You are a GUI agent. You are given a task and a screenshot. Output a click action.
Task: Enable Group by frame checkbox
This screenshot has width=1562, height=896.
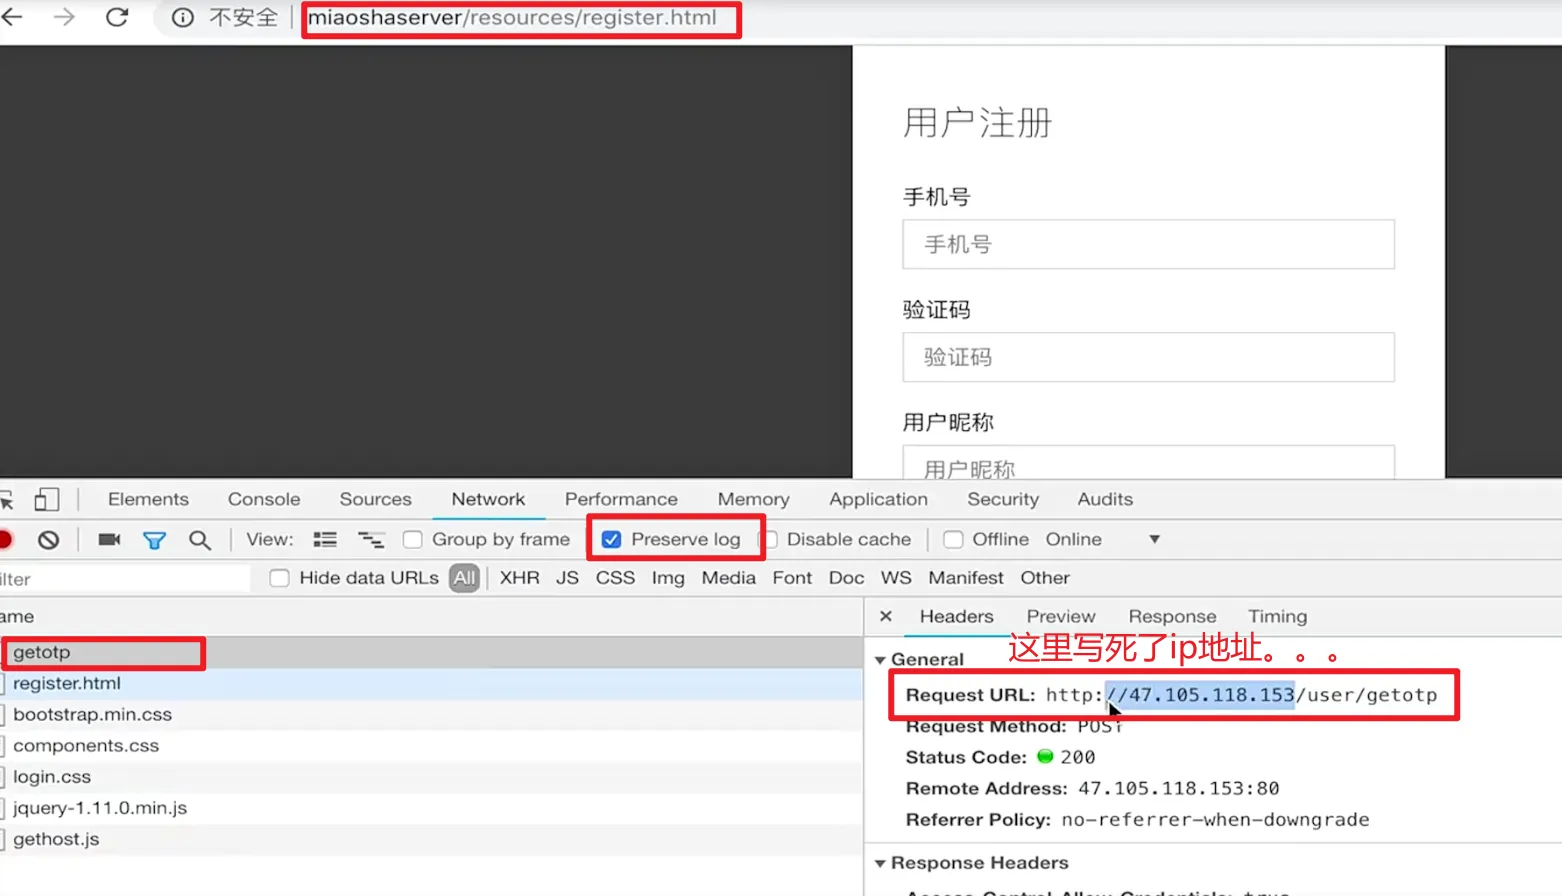[x=412, y=540]
